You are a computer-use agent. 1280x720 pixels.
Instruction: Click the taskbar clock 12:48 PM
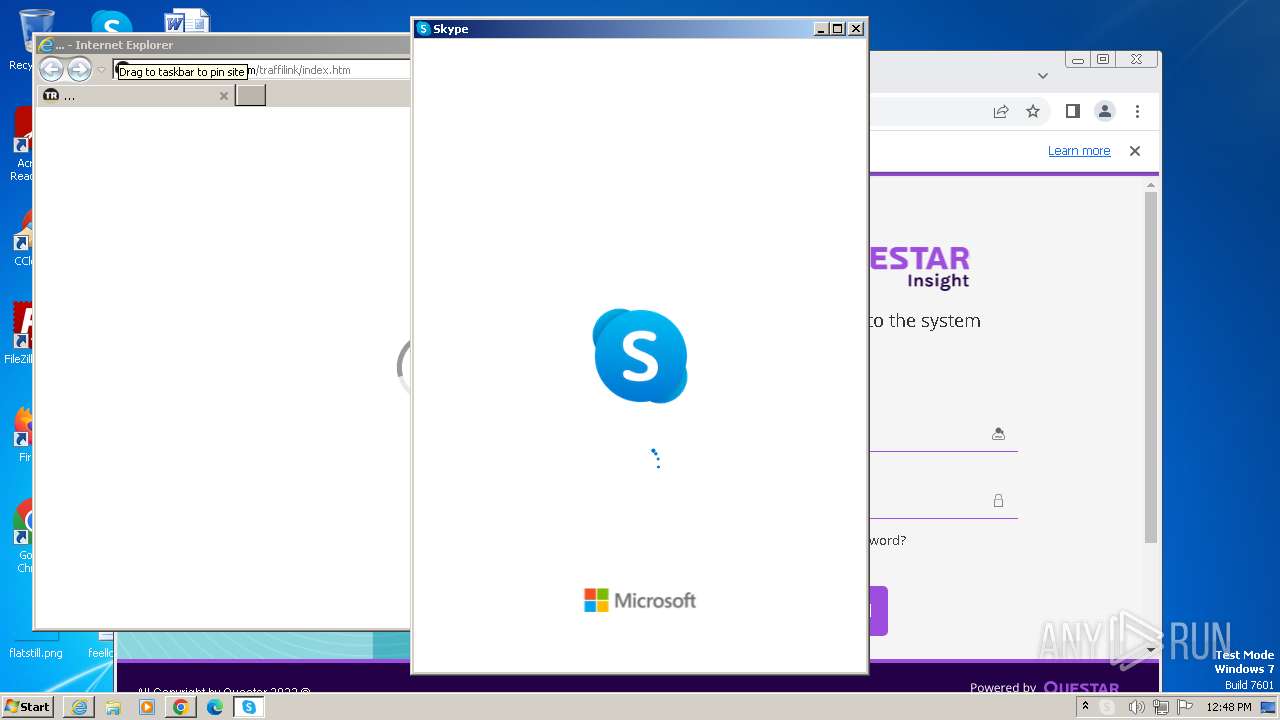pos(1229,707)
